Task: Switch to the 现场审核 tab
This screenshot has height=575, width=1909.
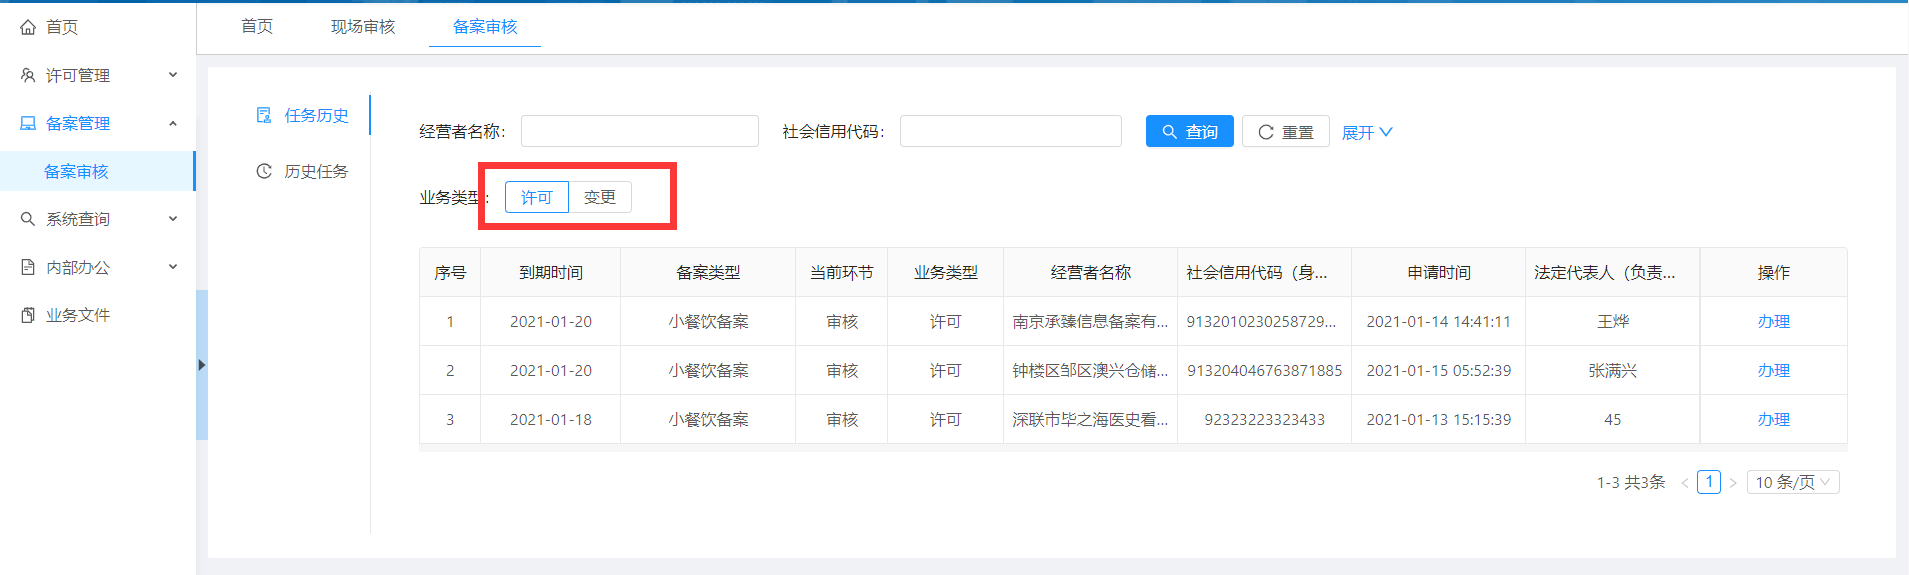Action: tap(363, 26)
